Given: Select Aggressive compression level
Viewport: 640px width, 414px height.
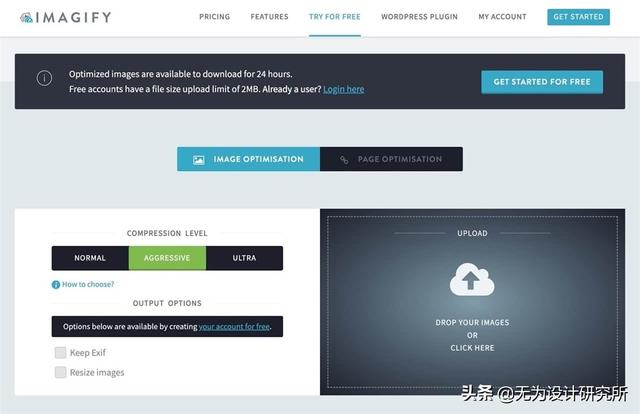Looking at the screenshot, I should 167,258.
